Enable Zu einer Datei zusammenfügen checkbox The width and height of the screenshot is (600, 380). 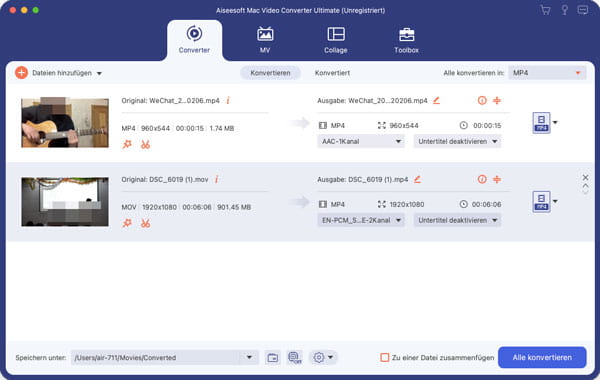coord(385,357)
